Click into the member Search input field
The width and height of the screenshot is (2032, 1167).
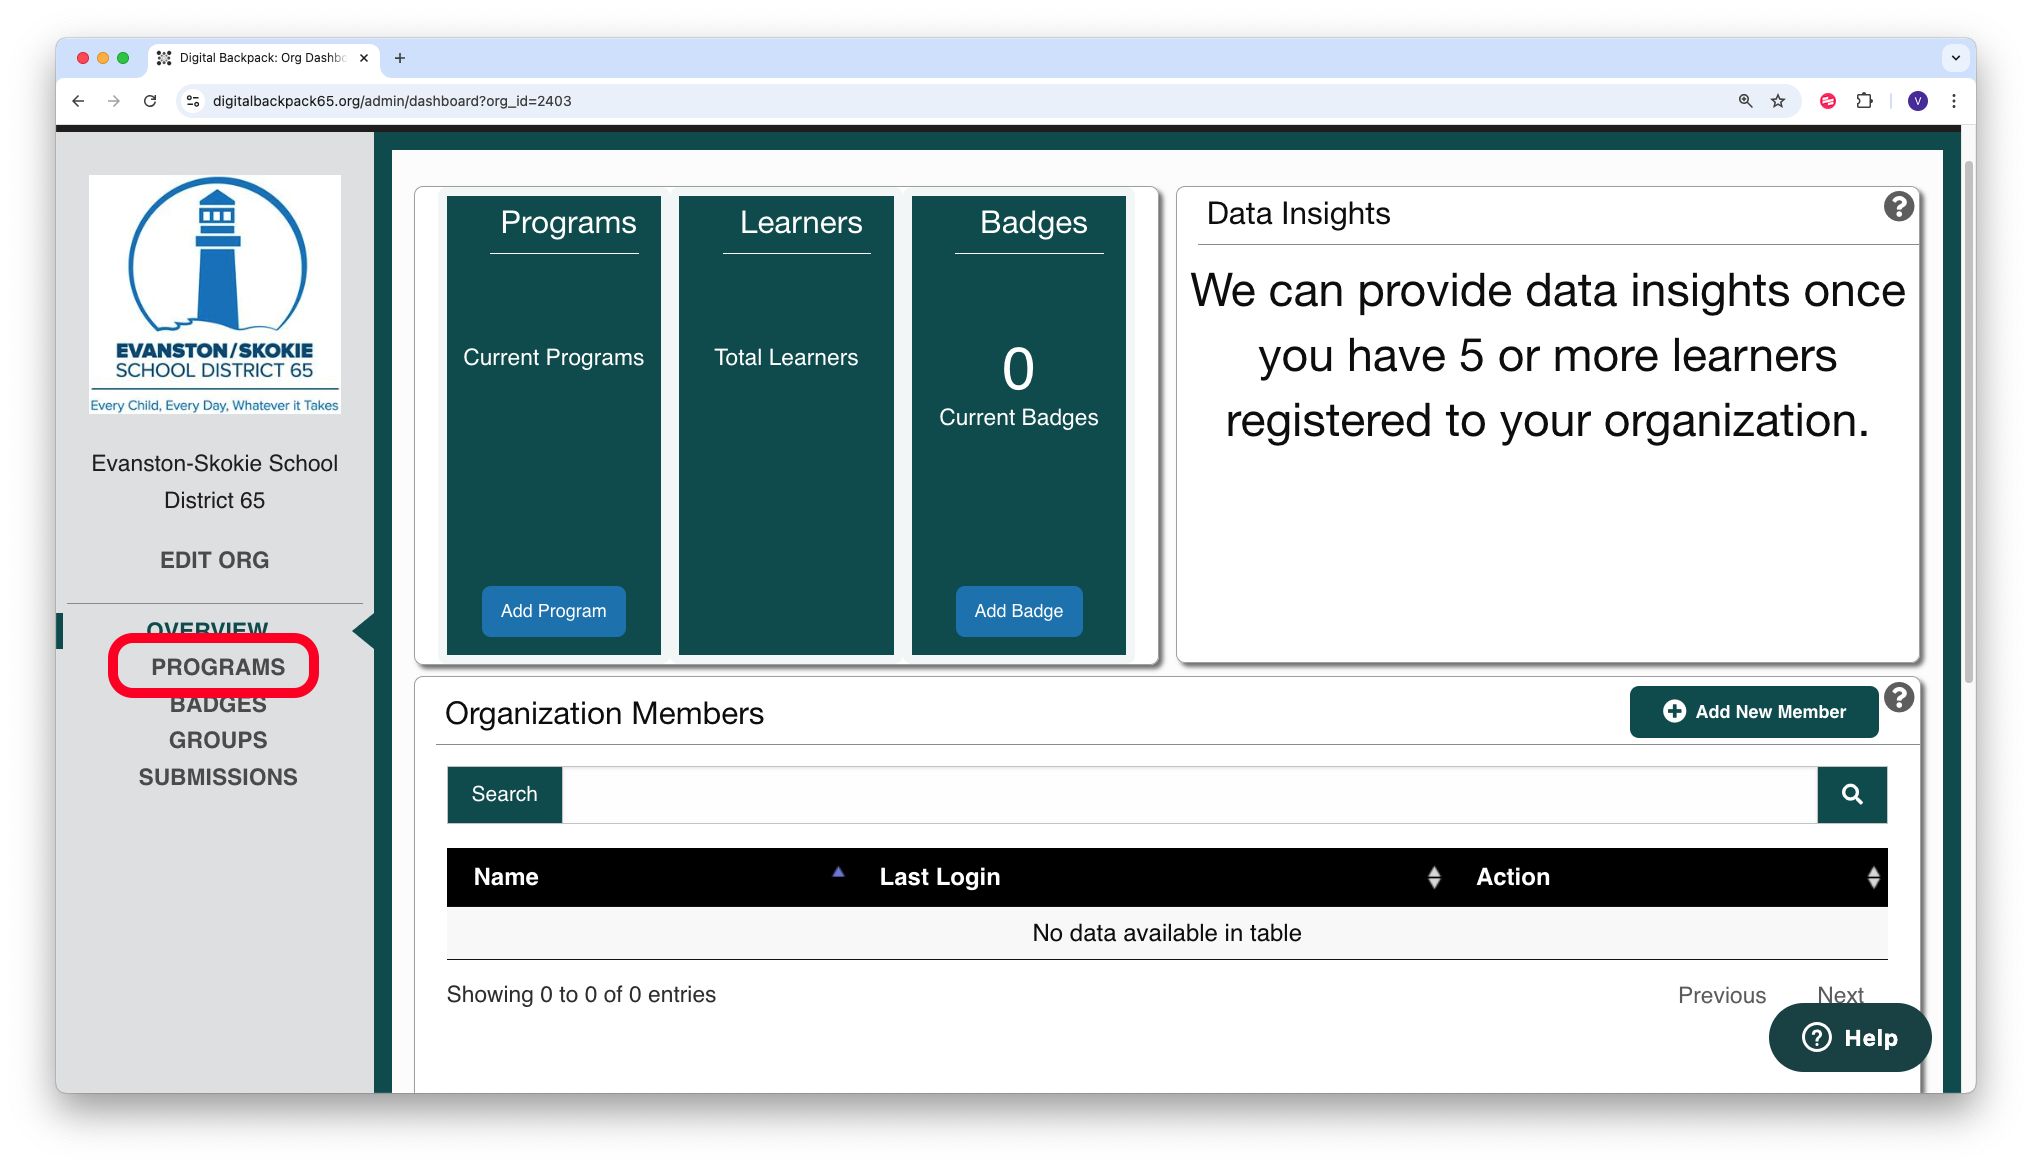point(1189,794)
